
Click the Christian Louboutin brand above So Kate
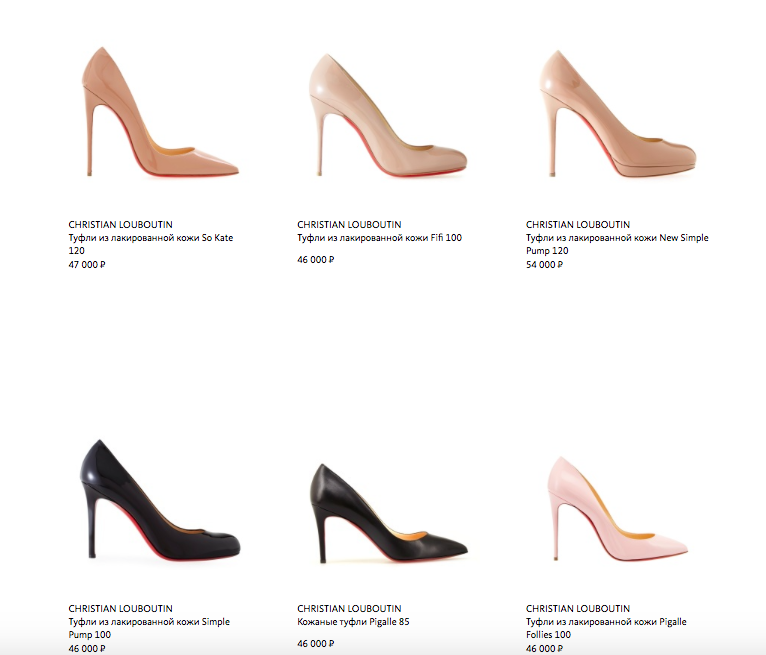[x=120, y=225]
